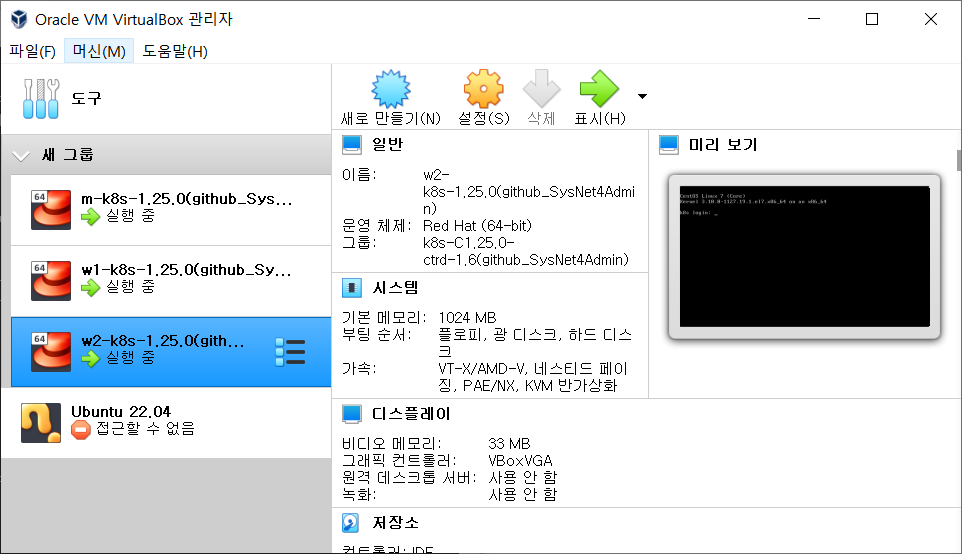962x554 pixels.
Task: Select the w1-k8s-1.25.0 virtual machine
Action: coord(171,281)
